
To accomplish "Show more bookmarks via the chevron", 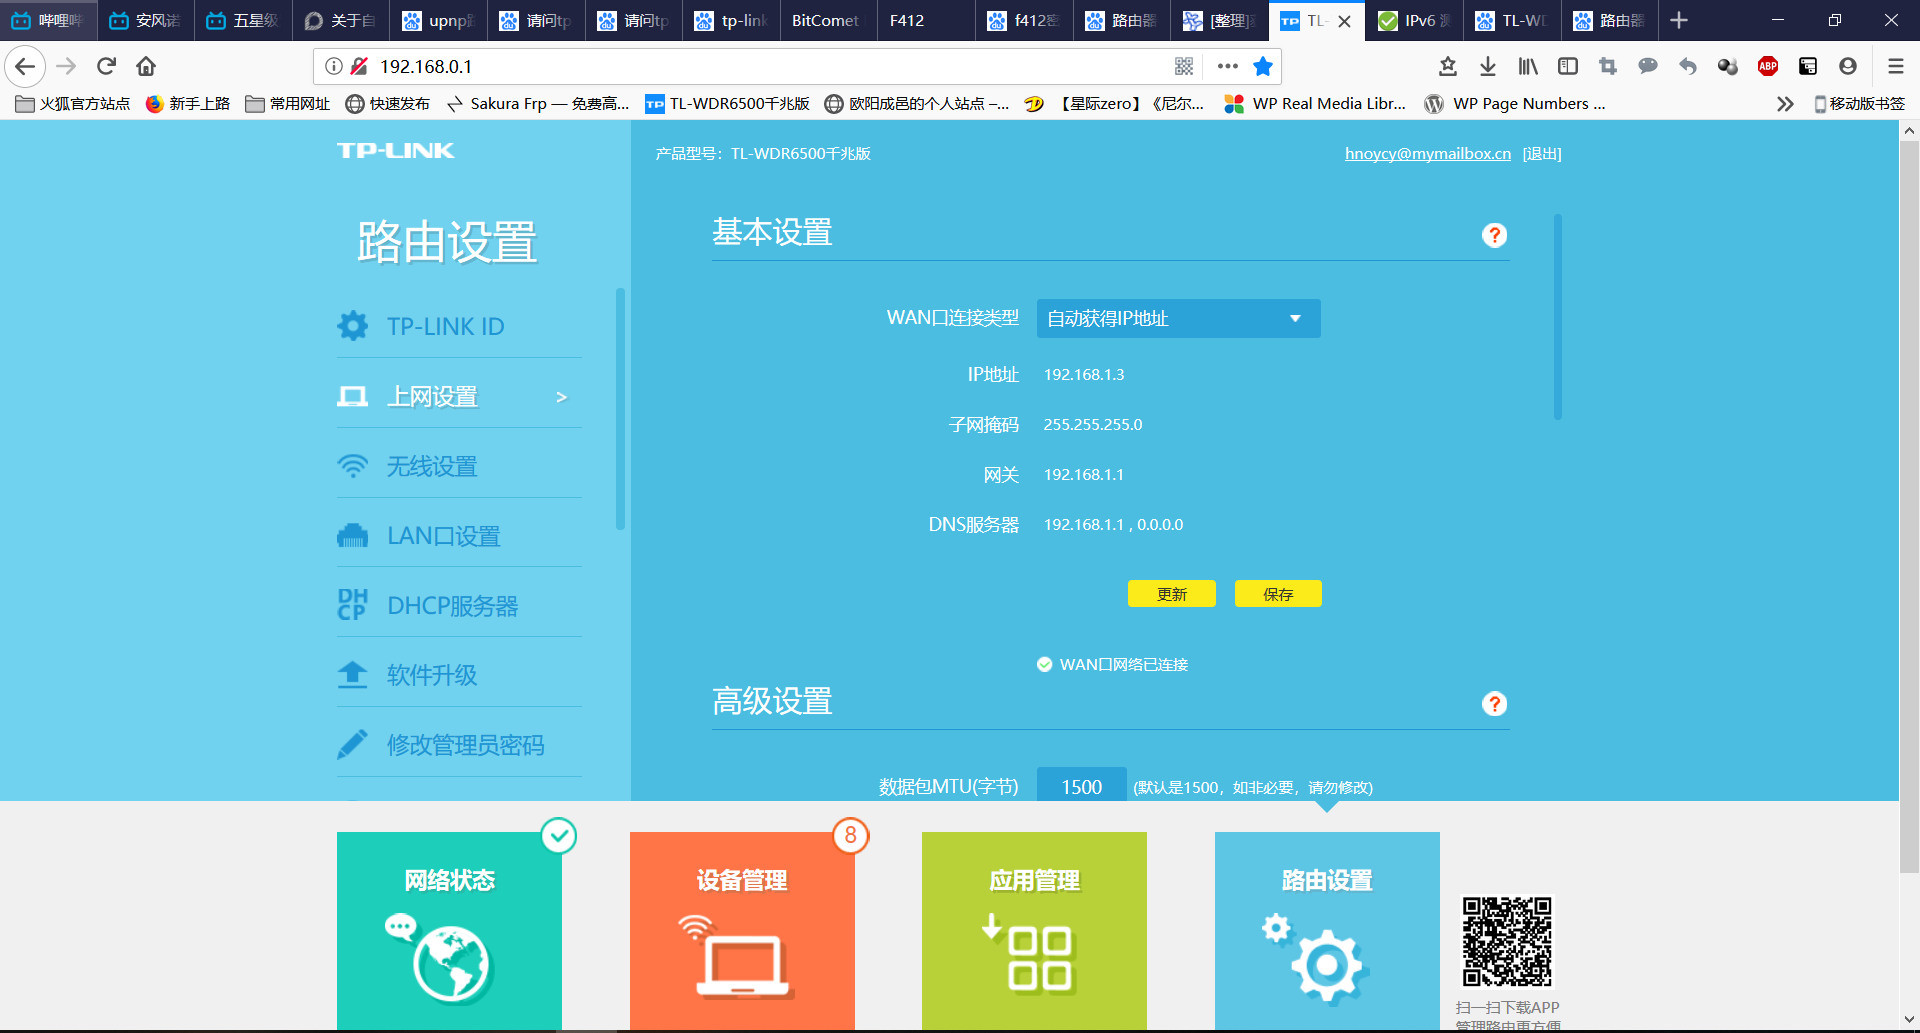I will click(1784, 104).
